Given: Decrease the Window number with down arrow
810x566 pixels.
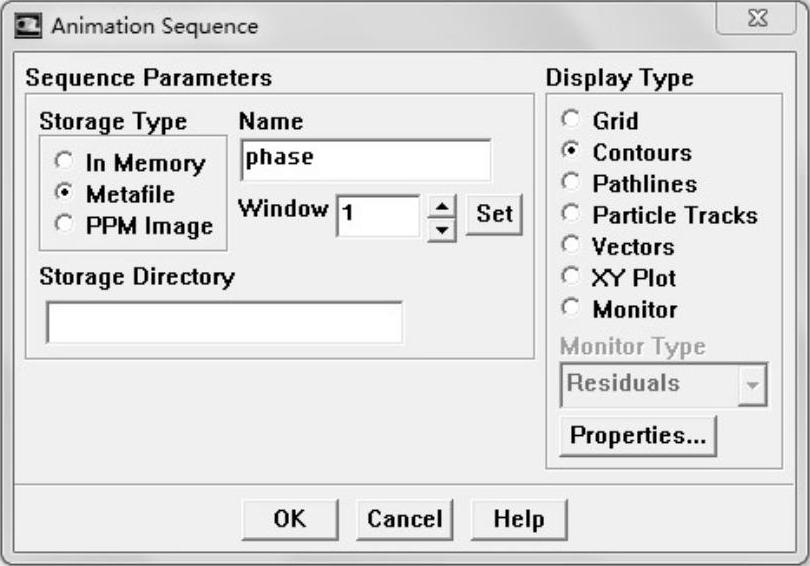Looking at the screenshot, I should [x=441, y=227].
